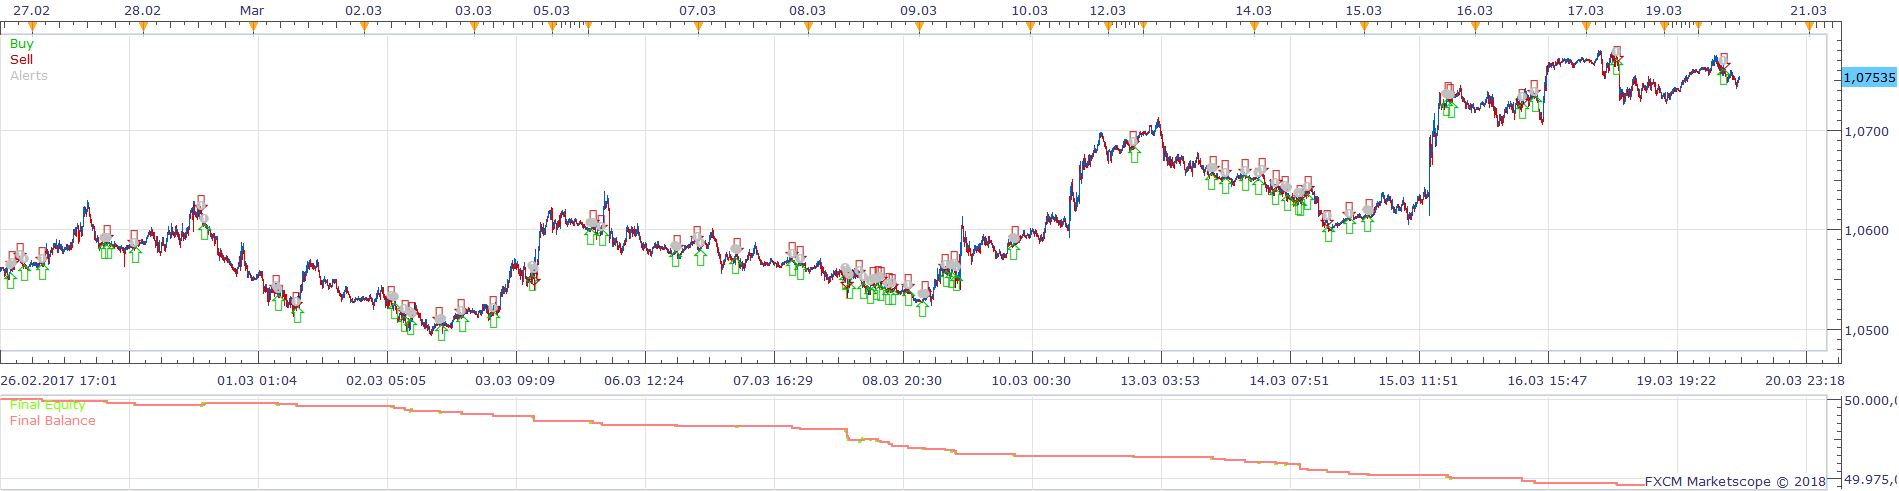Select the Final Equity legend label

(x=48, y=405)
